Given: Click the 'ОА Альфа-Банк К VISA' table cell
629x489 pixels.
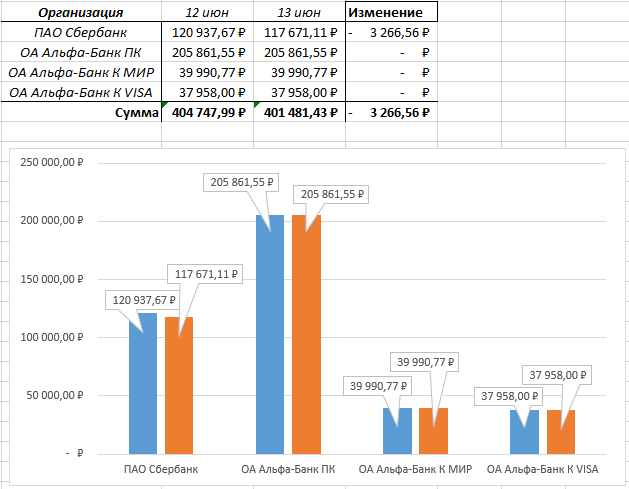Looking at the screenshot, I should coord(81,92).
